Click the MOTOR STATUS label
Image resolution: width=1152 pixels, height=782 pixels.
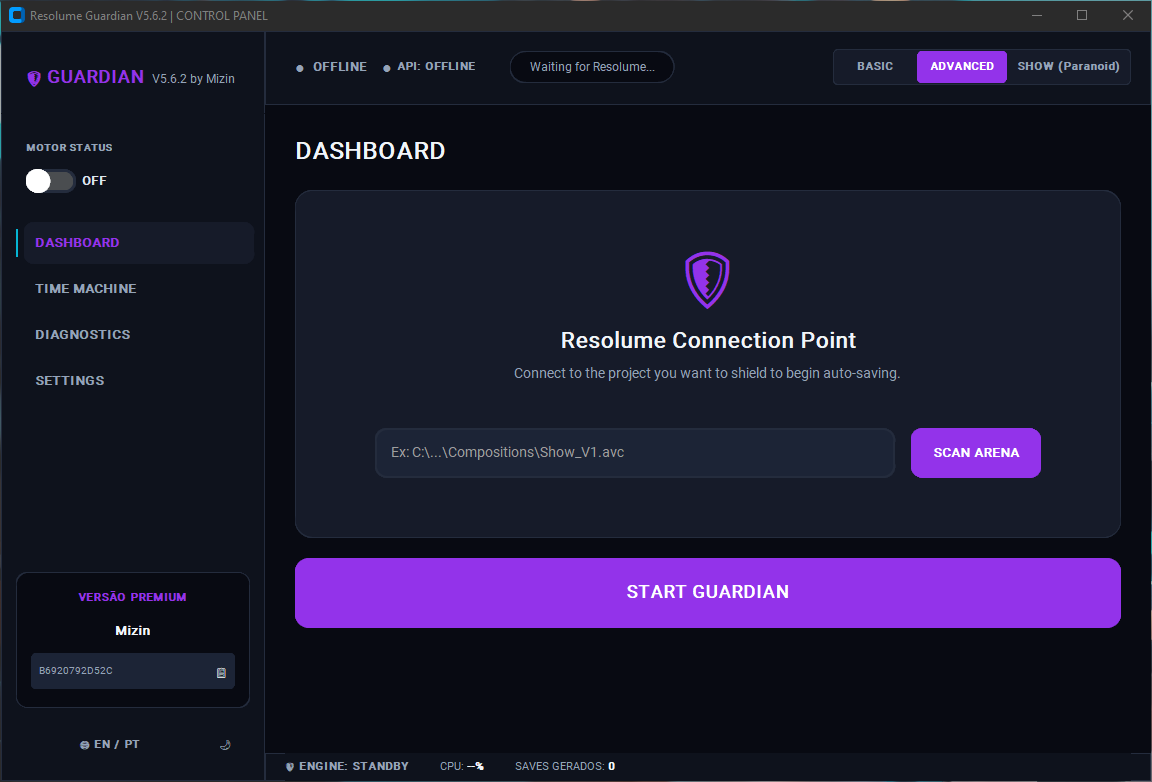[x=69, y=148]
